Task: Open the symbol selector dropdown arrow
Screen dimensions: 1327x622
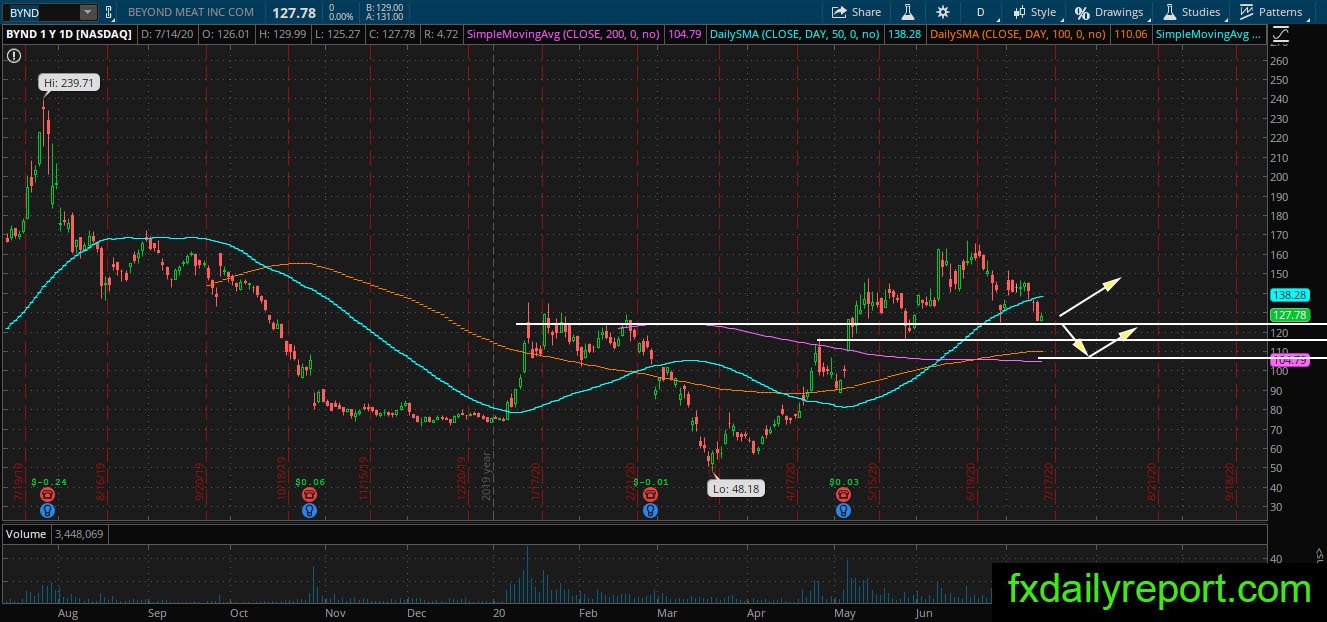Action: pyautogui.click(x=88, y=12)
